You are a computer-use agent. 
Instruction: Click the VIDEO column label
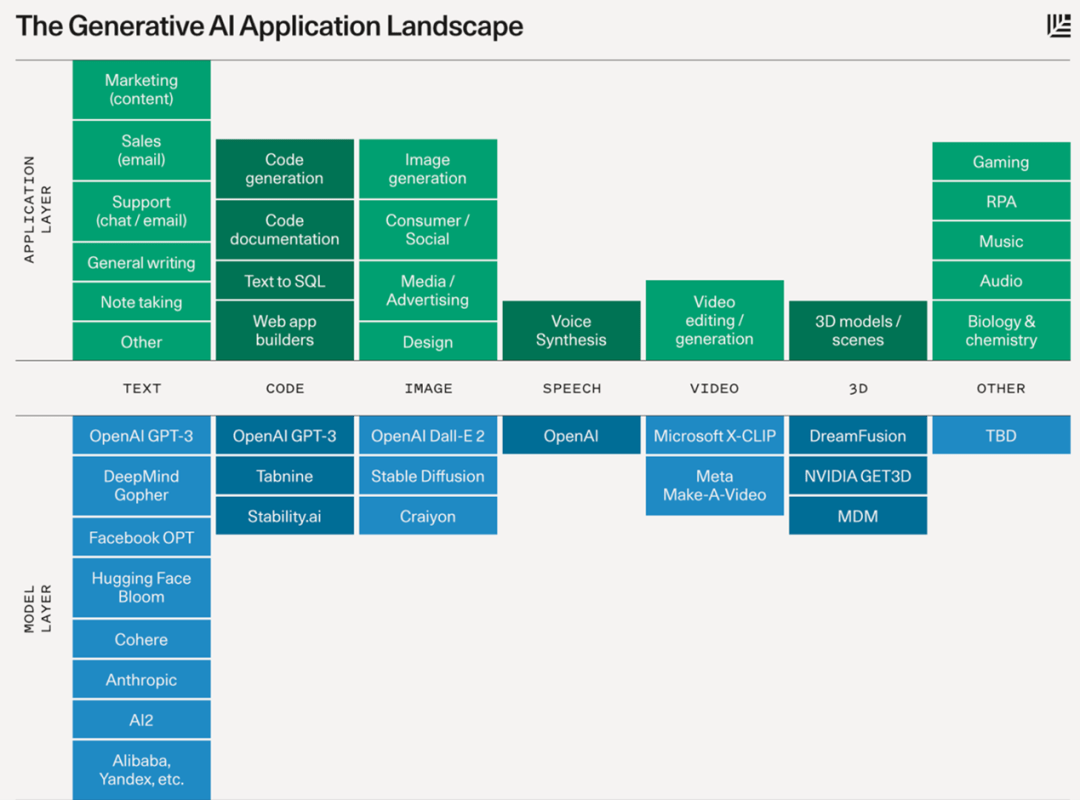[714, 388]
